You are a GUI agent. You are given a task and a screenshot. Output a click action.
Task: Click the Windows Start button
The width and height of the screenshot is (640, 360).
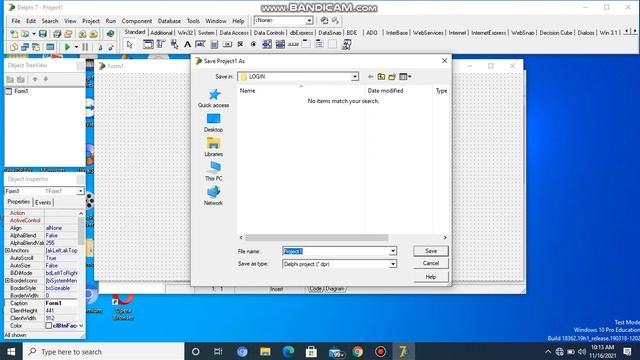click(11, 351)
